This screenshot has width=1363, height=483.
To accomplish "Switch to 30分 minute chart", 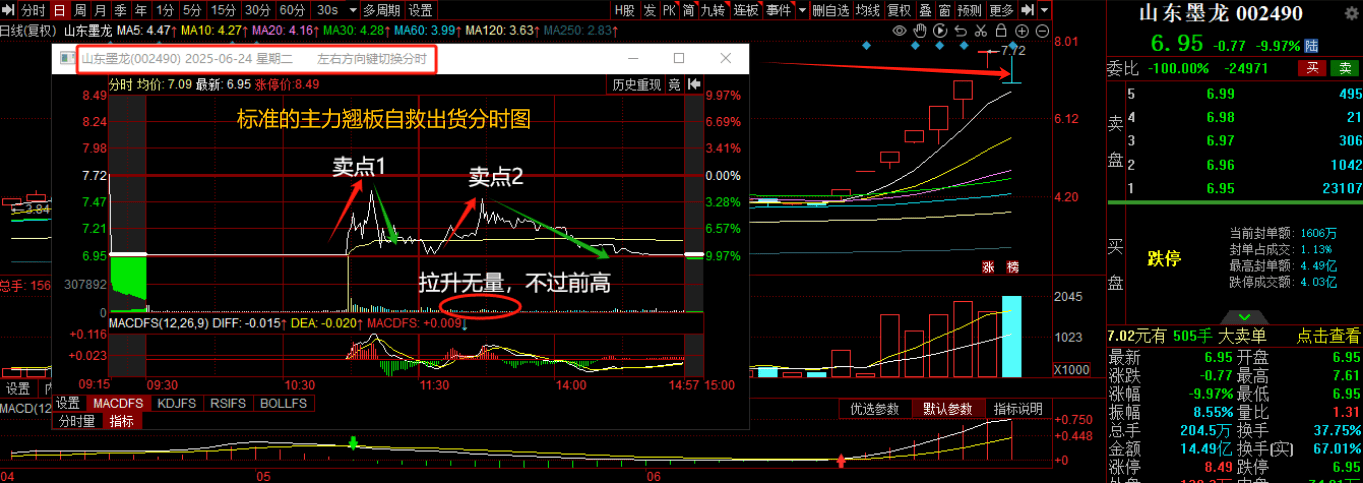I will click(x=259, y=10).
